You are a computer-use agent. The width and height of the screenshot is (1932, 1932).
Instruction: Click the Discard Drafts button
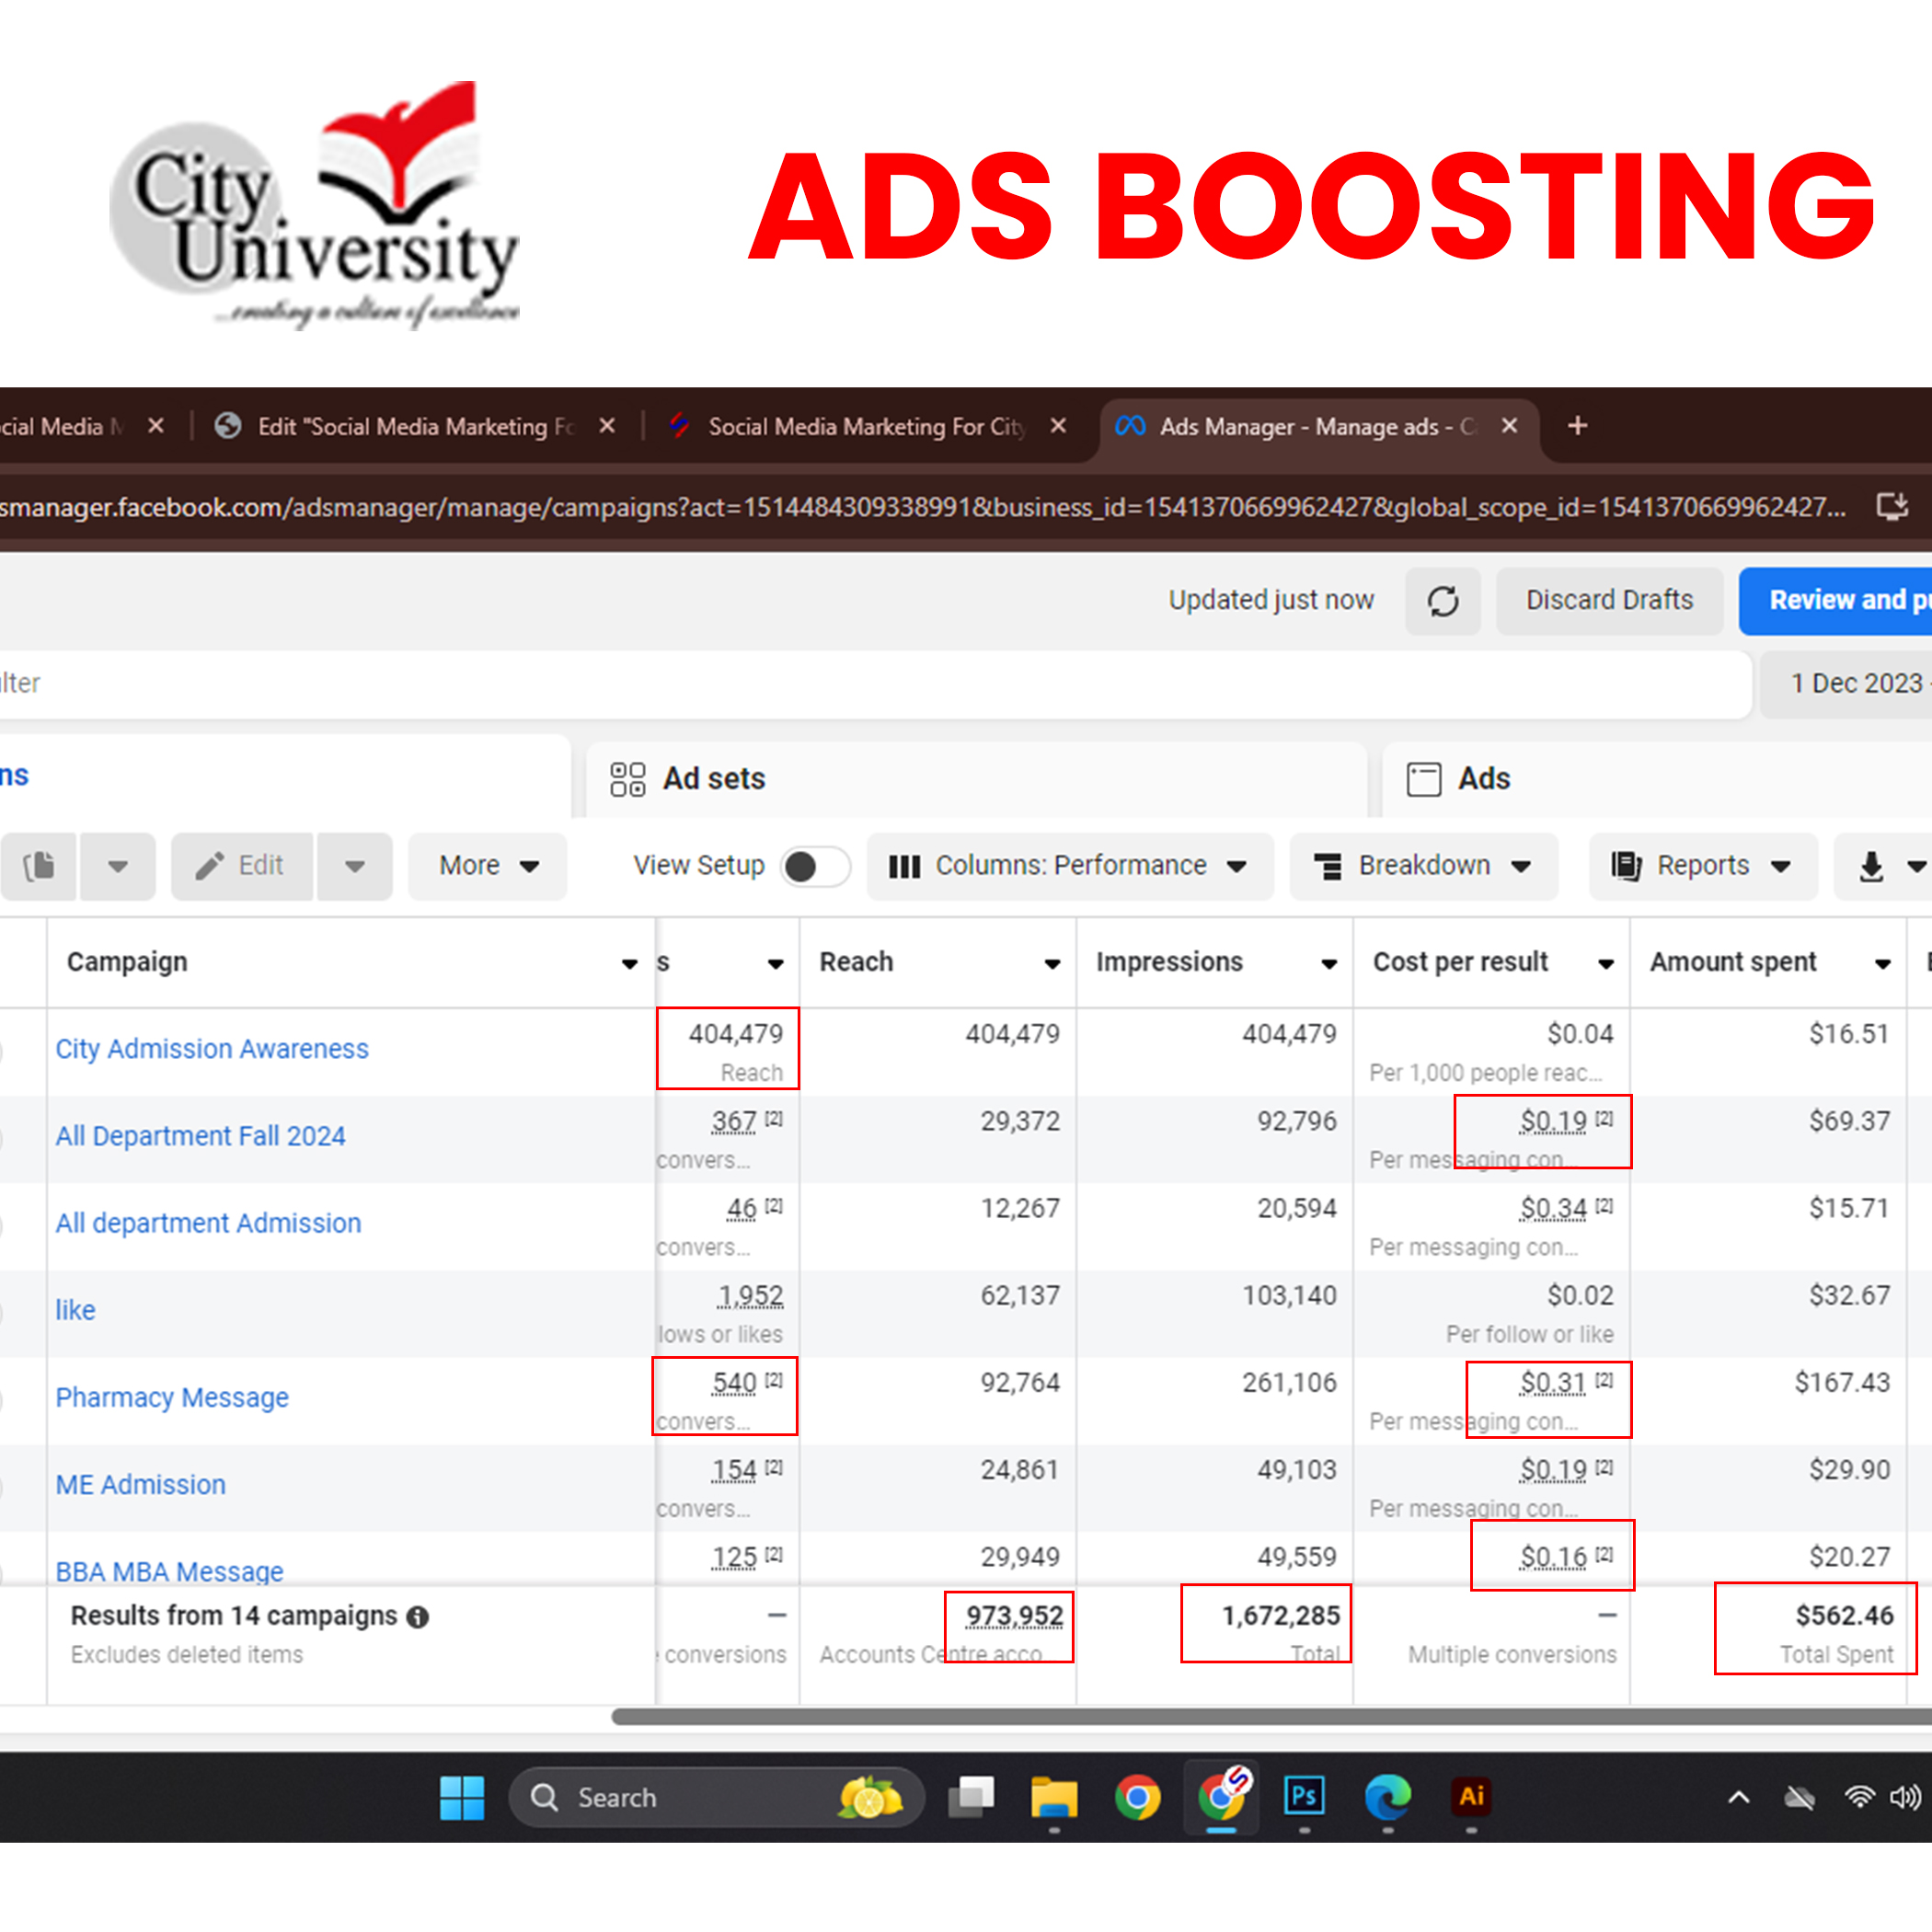coord(1608,600)
